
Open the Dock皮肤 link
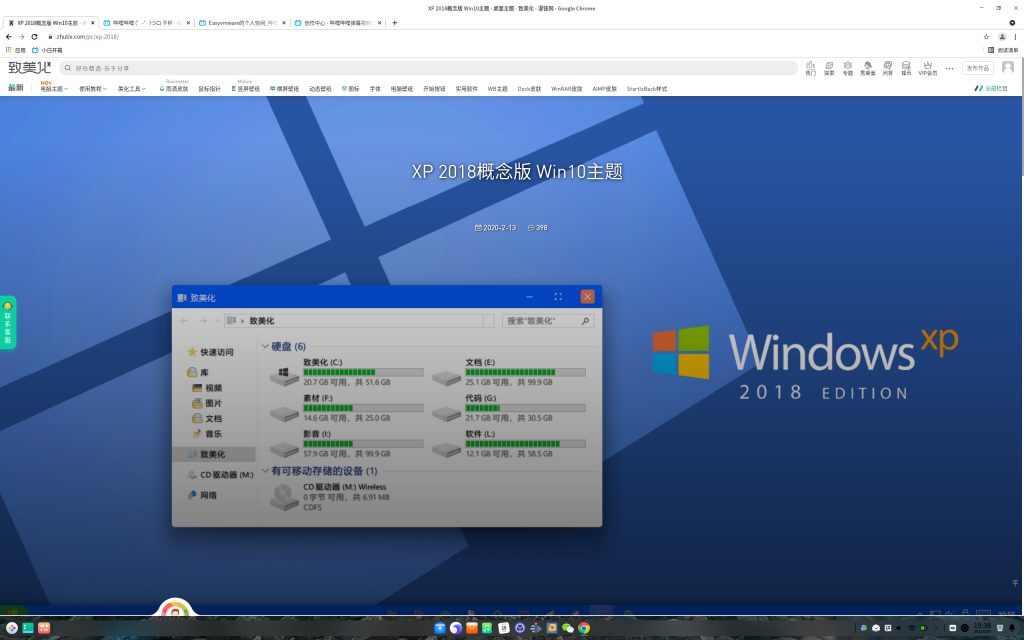click(529, 89)
